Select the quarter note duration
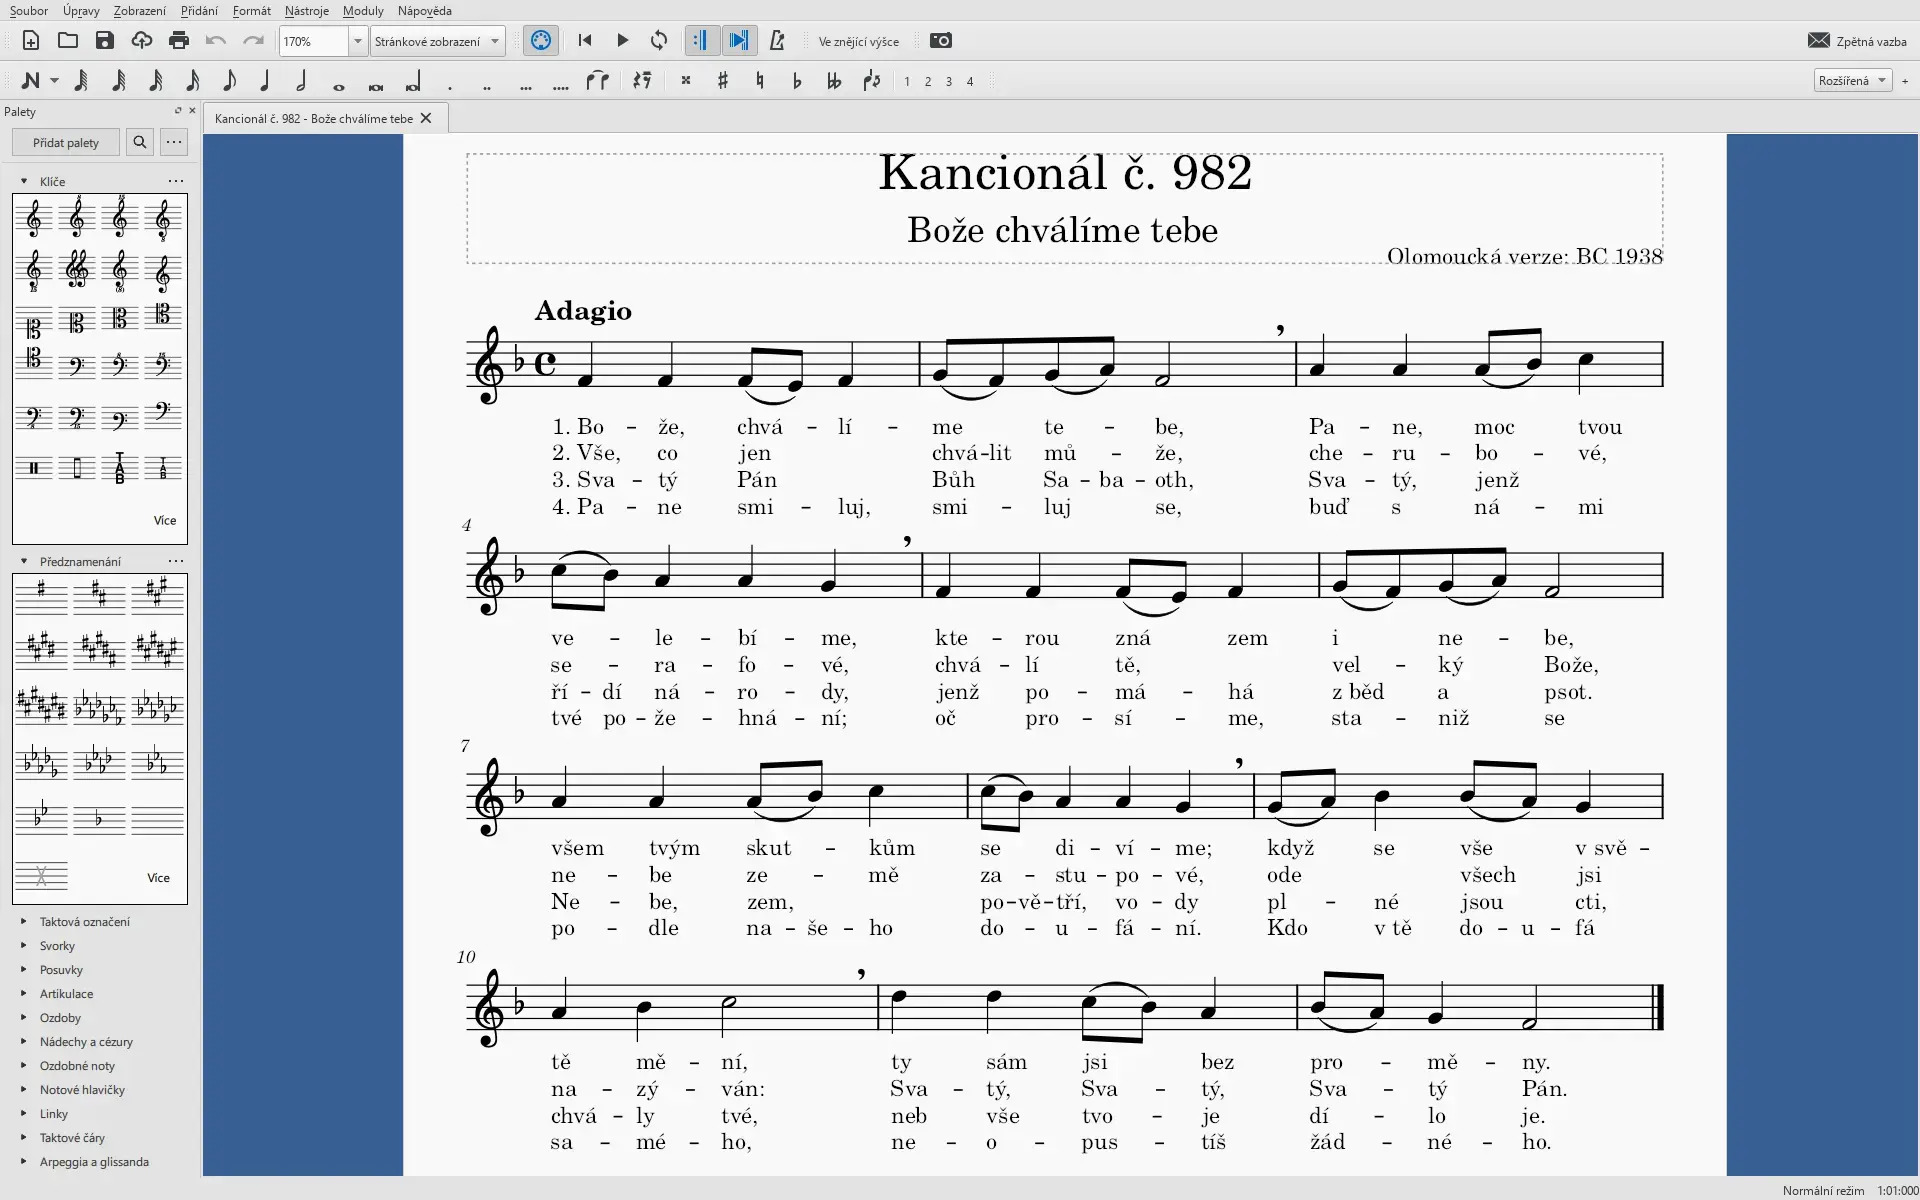 point(265,81)
